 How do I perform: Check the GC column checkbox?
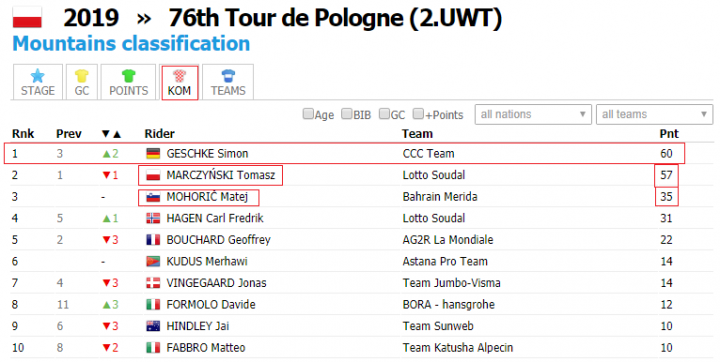pos(384,114)
